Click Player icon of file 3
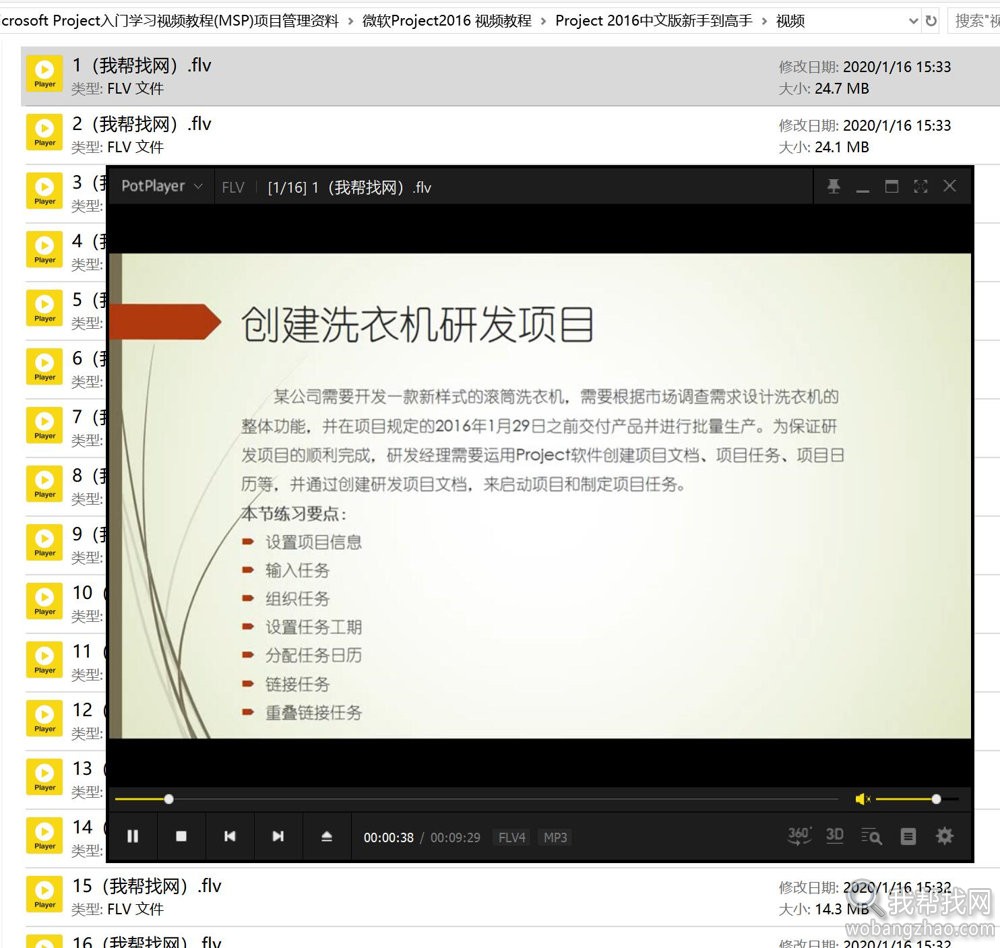Screen dimensions: 1000x948 pos(45,191)
